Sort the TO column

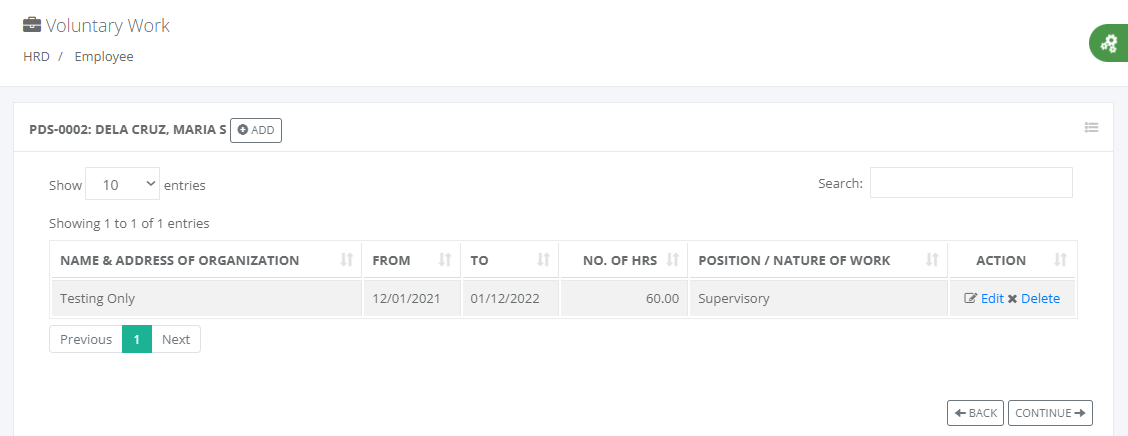click(510, 260)
